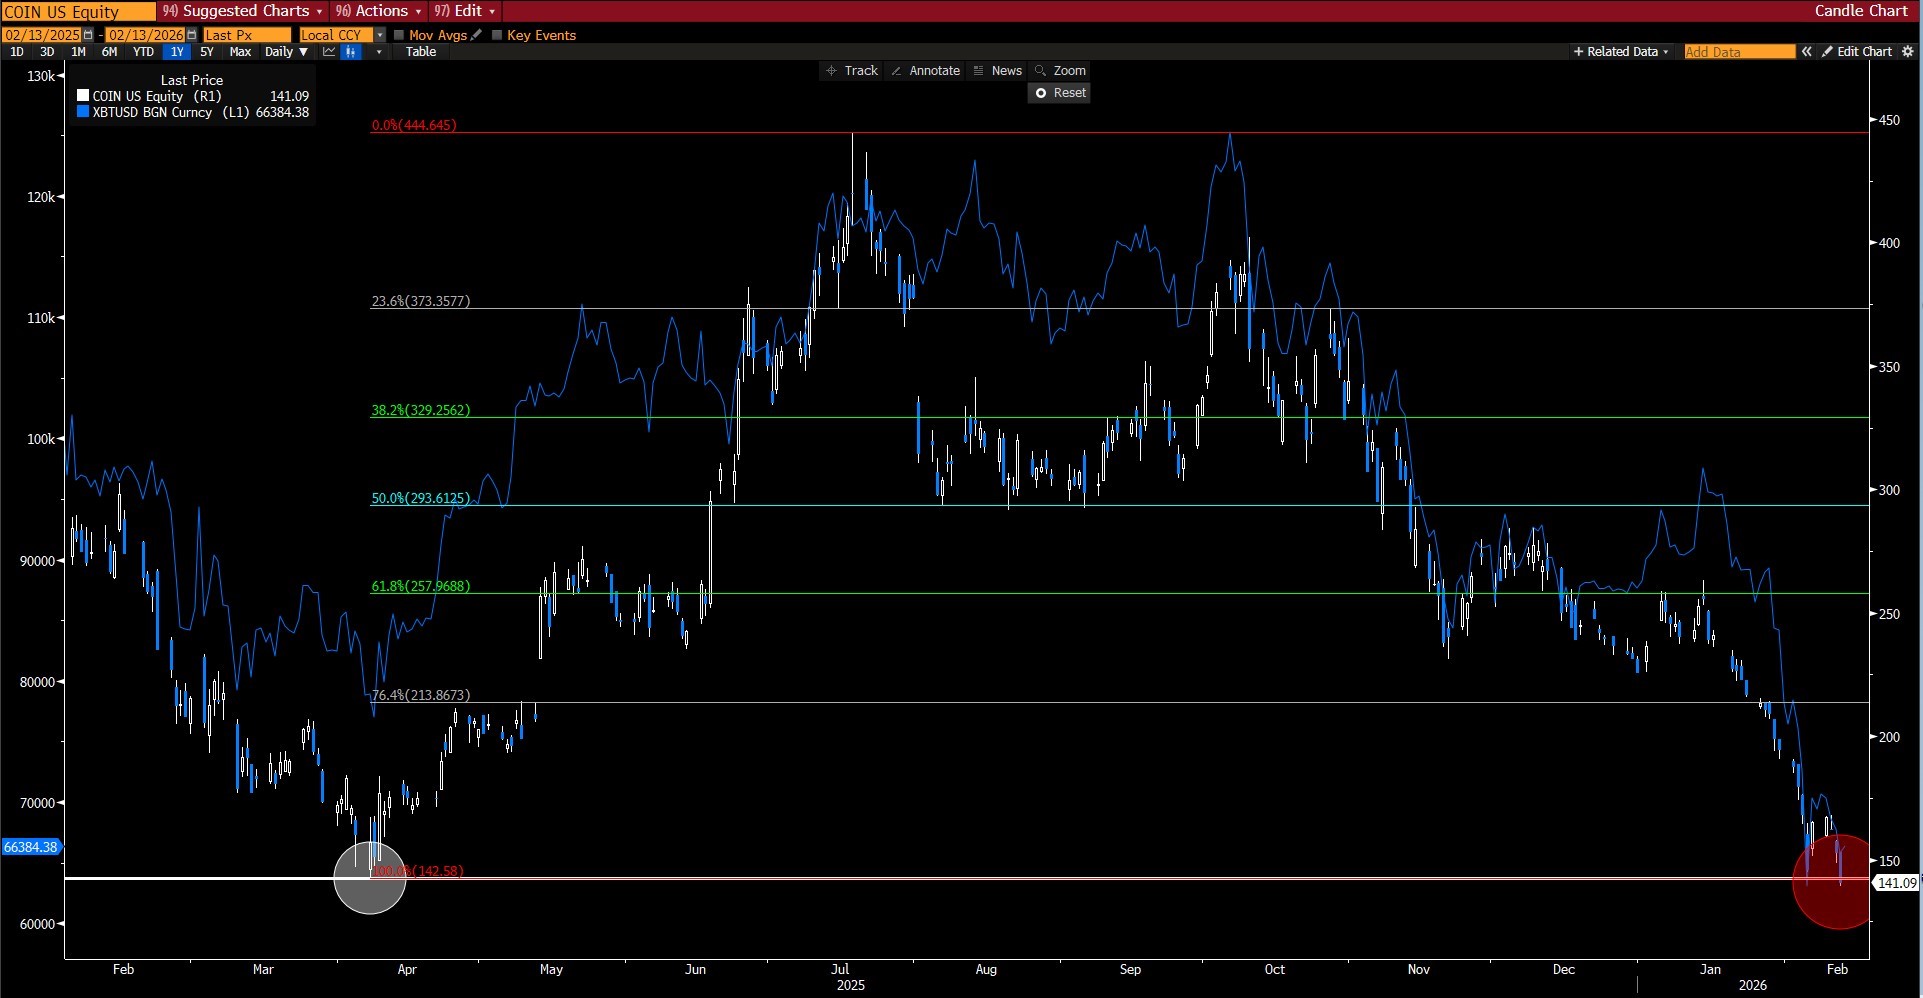Expand the Related Data dropdown
1923x998 pixels.
click(x=1621, y=52)
